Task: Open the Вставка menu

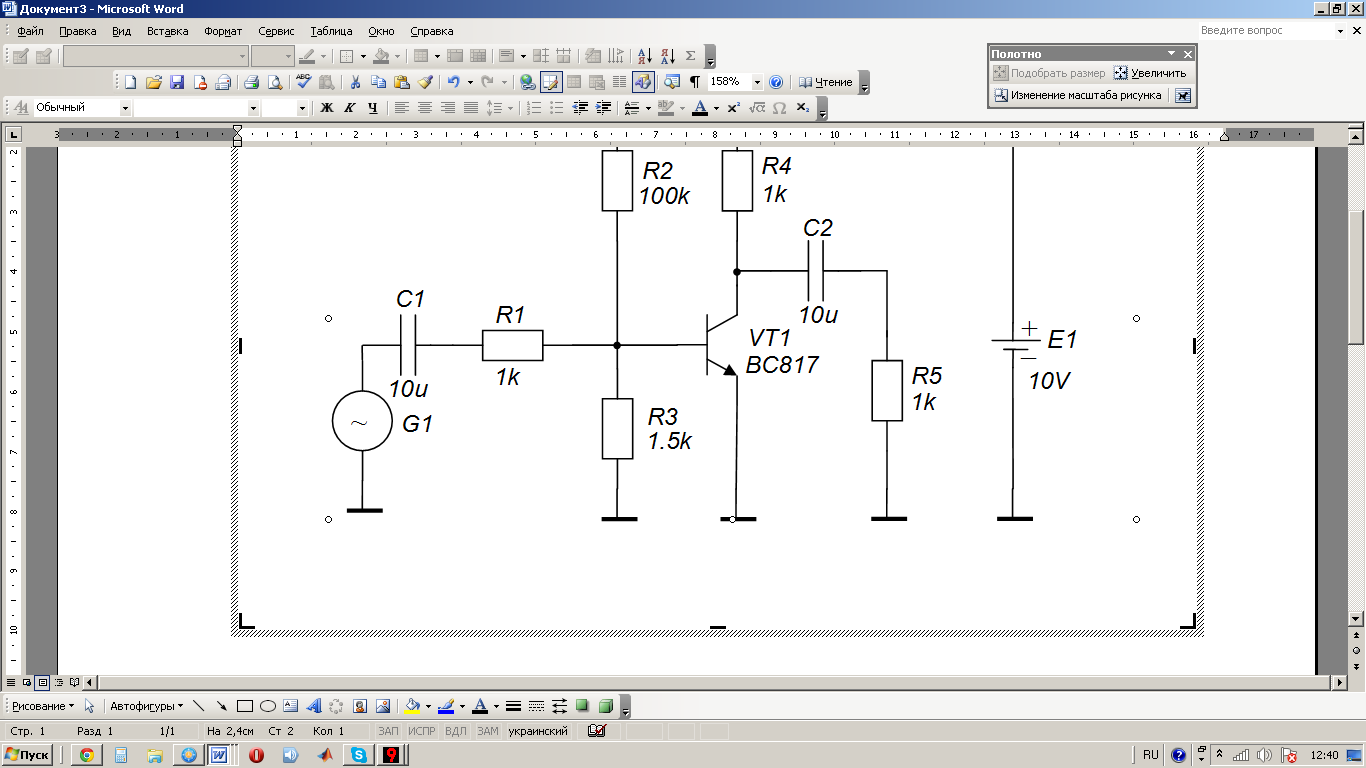Action: 167,31
